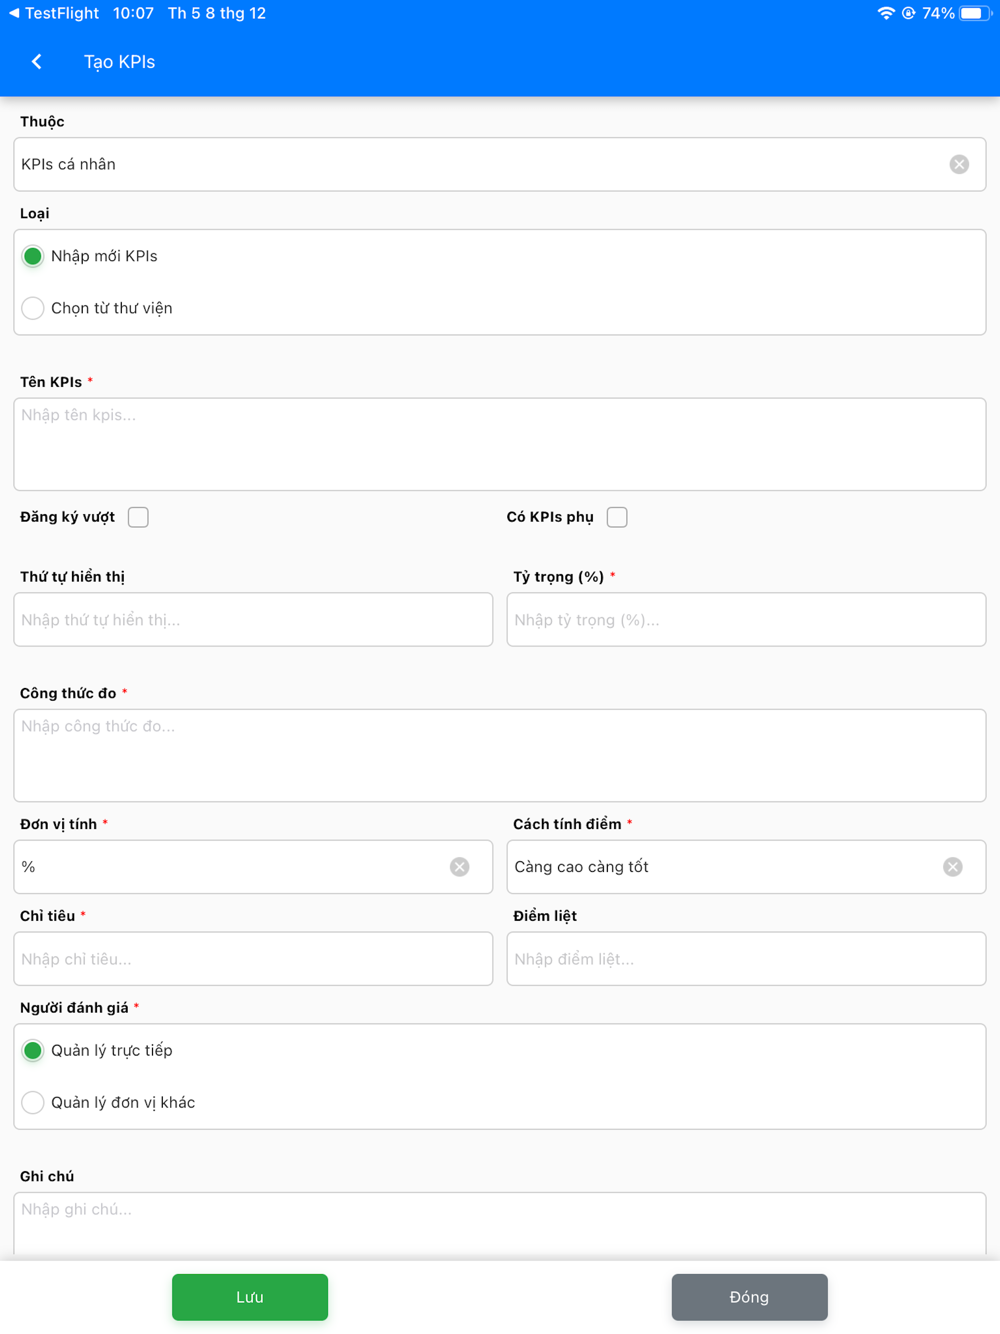Screen dimensions: 1000x1334
Task: Tap the back arrow in header
Action: [37, 62]
